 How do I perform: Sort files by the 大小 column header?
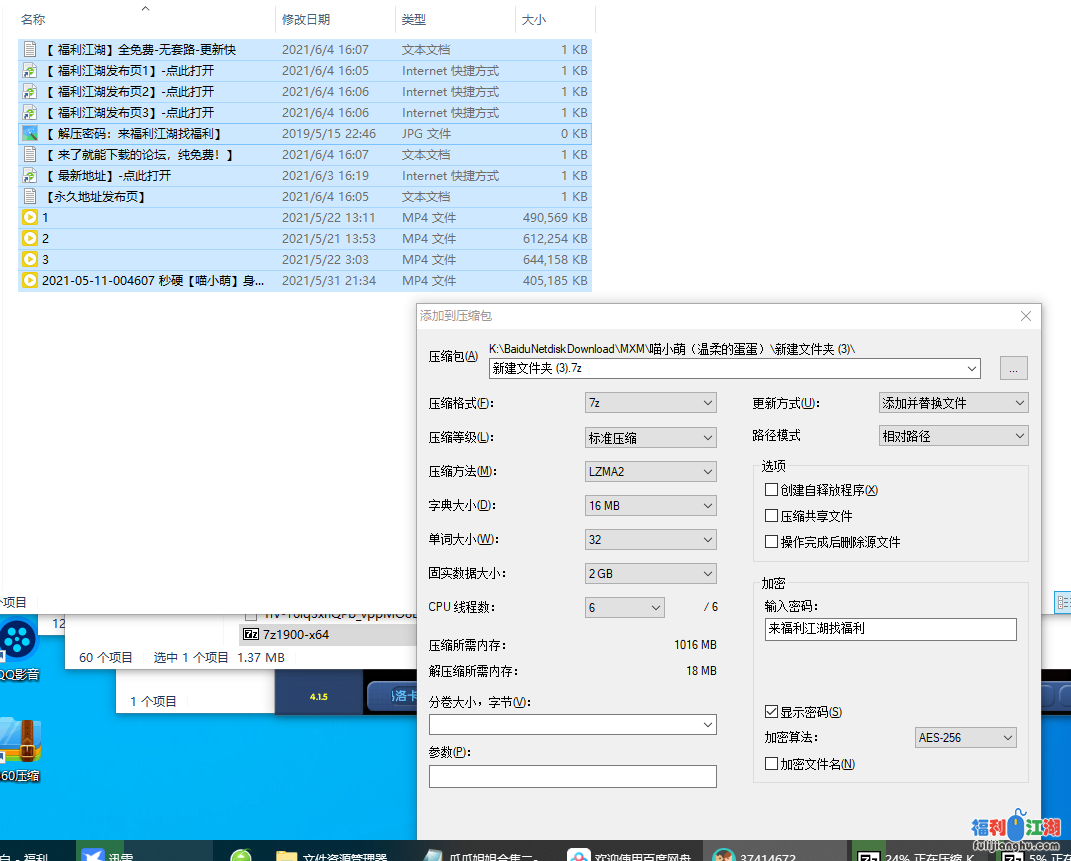(534, 19)
